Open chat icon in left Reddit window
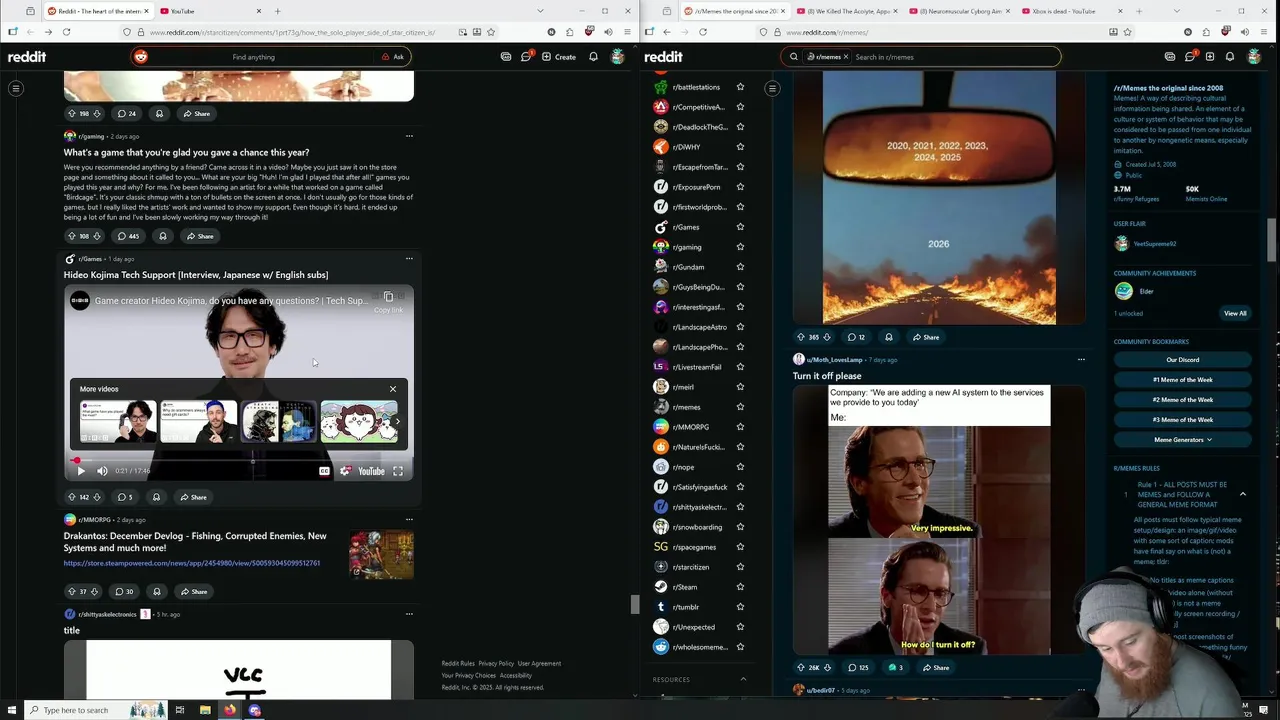Image resolution: width=1280 pixels, height=720 pixels. coord(526,57)
